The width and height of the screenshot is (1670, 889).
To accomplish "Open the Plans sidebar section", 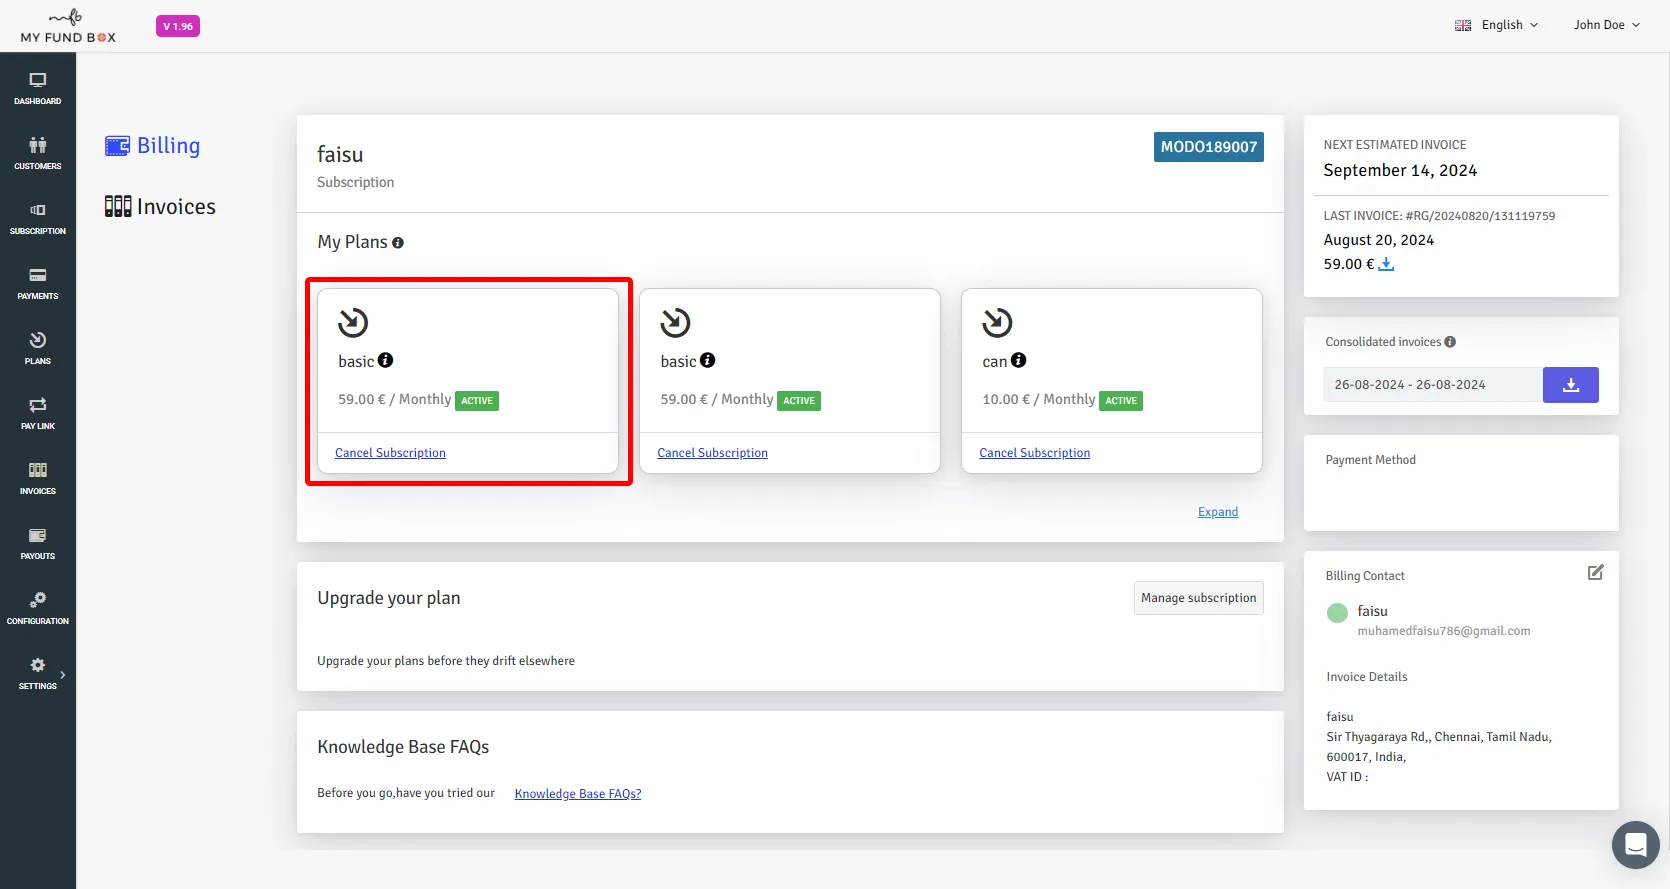I will tap(38, 348).
